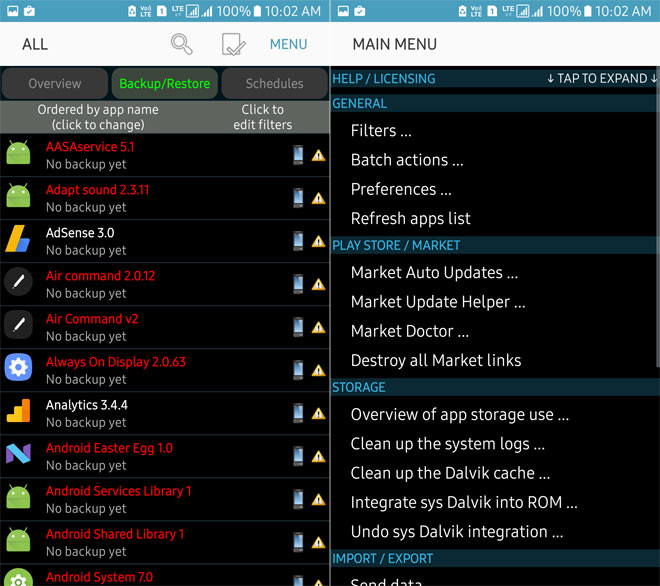
Task: Tap the PLAY STORE / MARKET section header
Action: 494,245
